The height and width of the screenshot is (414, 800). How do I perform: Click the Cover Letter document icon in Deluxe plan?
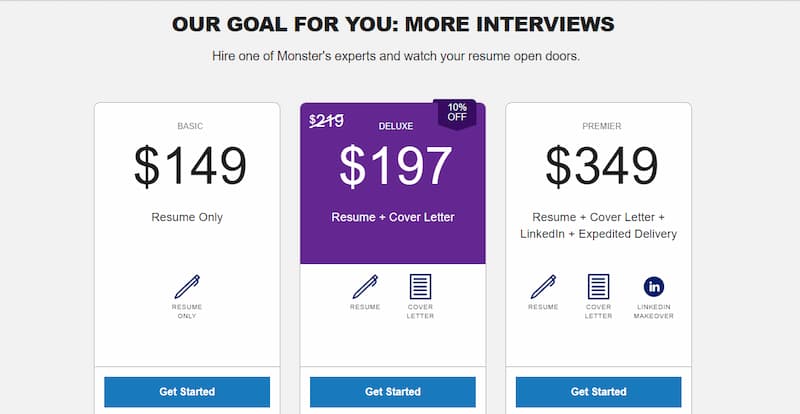click(x=420, y=286)
